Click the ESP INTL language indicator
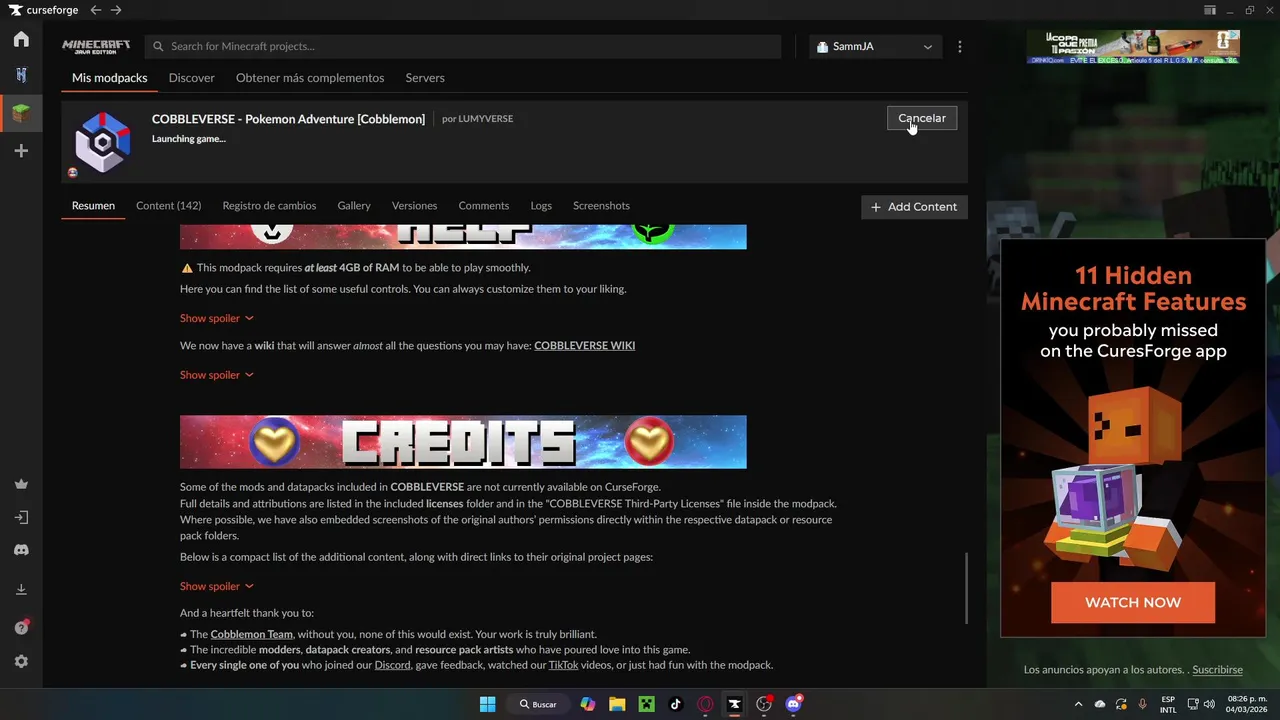The width and height of the screenshot is (1280, 720). click(x=1168, y=704)
